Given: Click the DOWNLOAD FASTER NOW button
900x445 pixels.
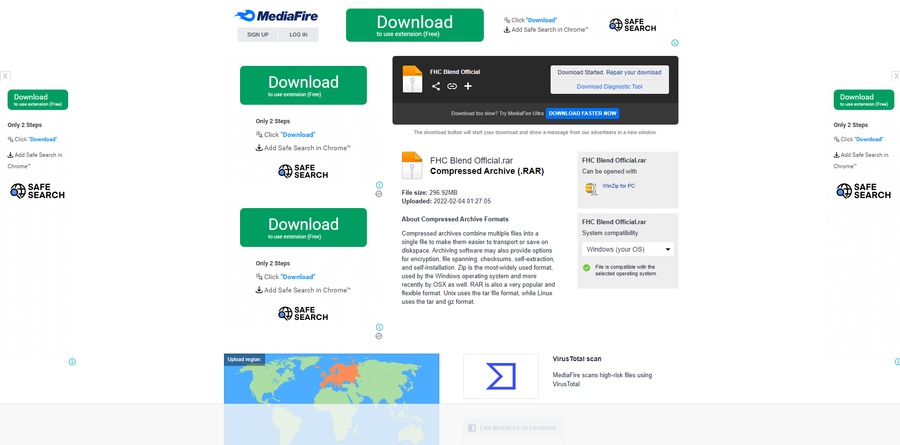Looking at the screenshot, I should 583,114.
